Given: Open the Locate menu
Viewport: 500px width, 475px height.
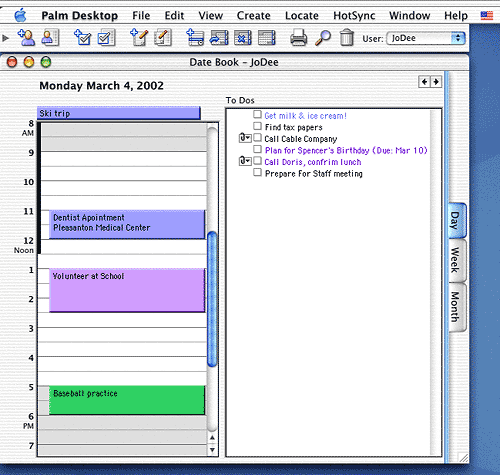Looking at the screenshot, I should click(302, 16).
